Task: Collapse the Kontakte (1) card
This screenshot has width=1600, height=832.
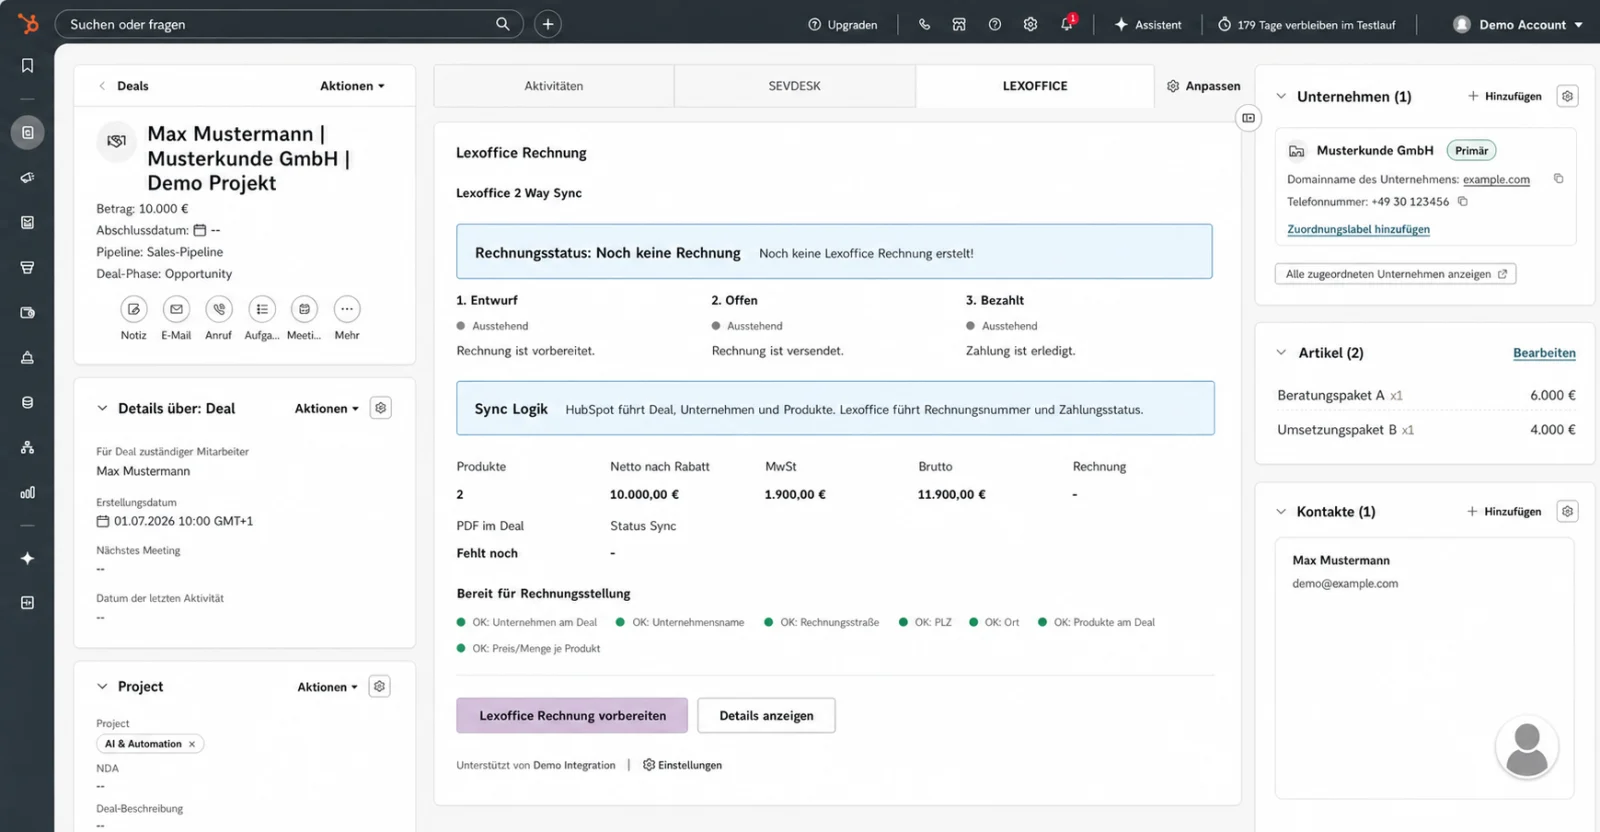Action: [1281, 511]
